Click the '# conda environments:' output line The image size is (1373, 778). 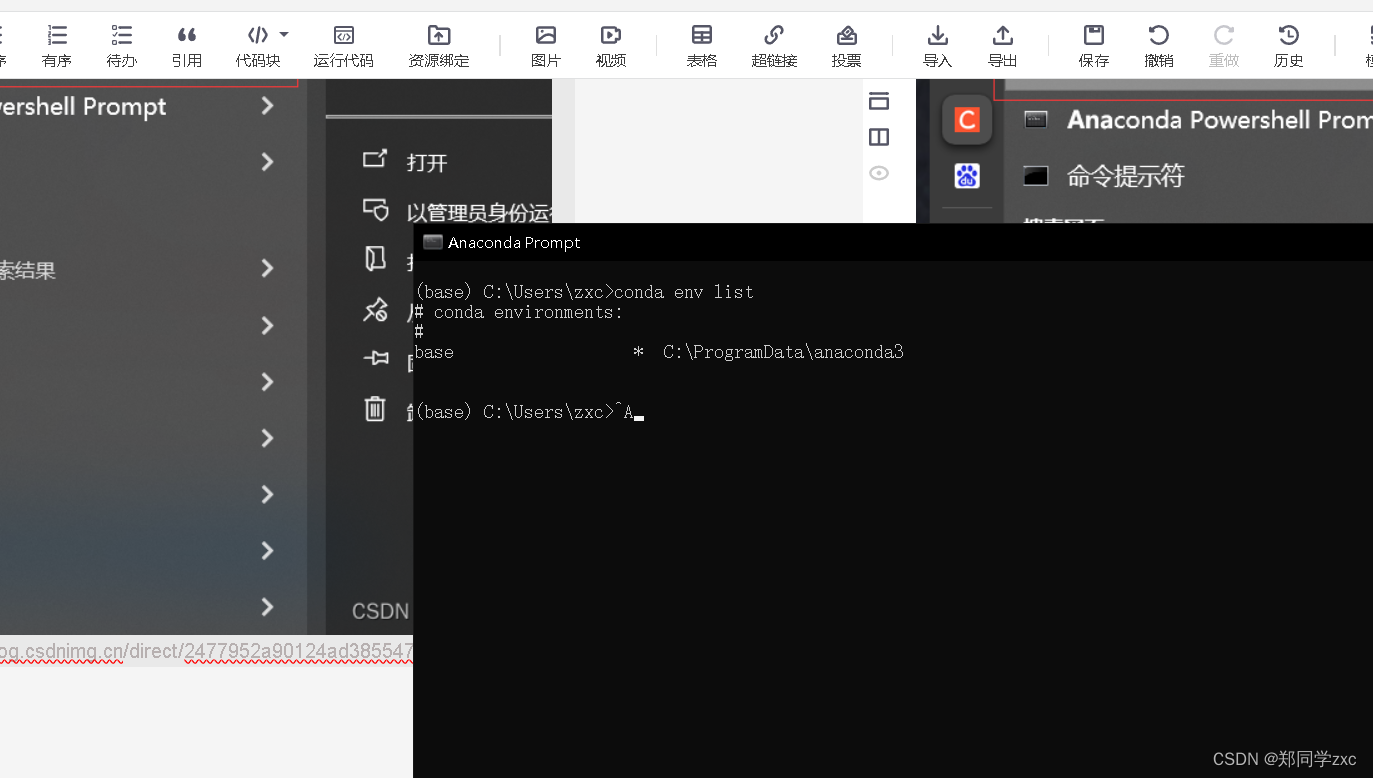[518, 312]
